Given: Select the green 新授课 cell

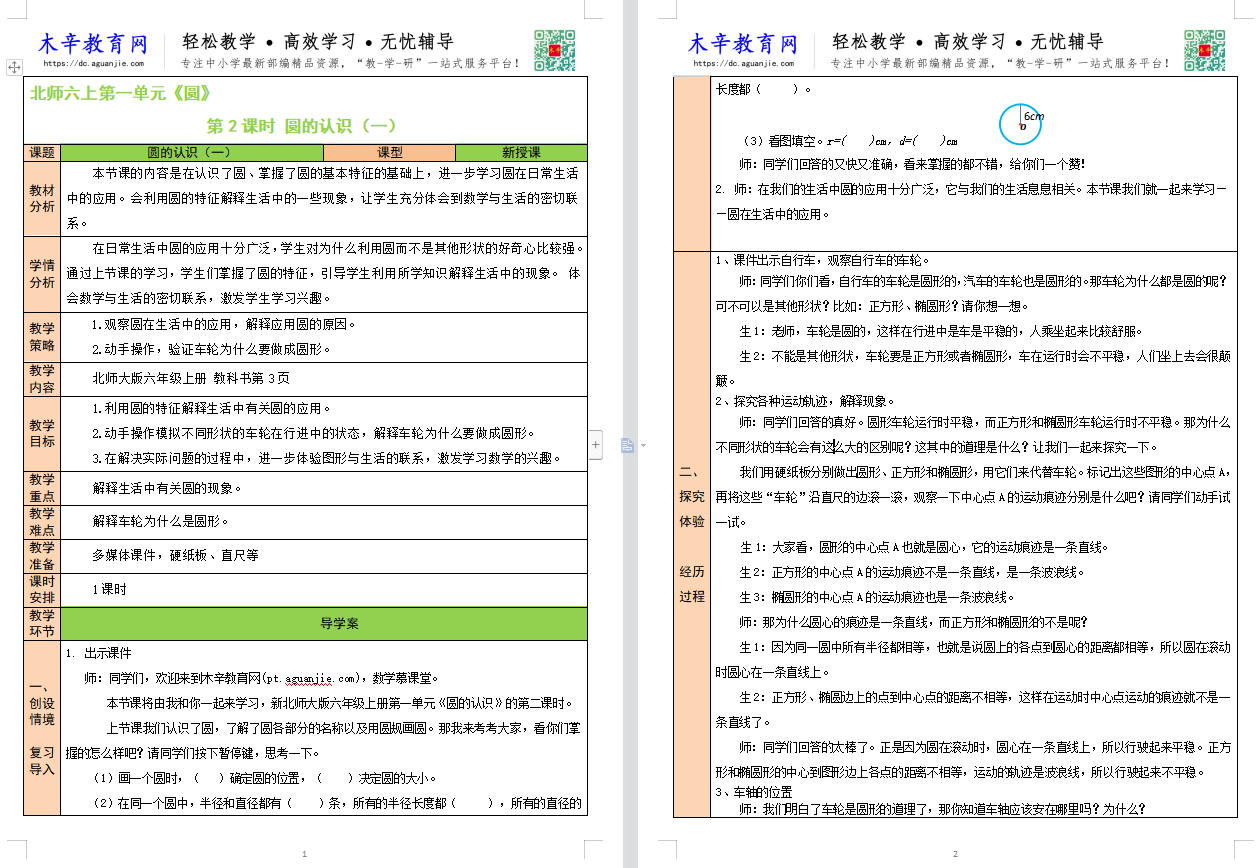Looking at the screenshot, I should click(521, 153).
